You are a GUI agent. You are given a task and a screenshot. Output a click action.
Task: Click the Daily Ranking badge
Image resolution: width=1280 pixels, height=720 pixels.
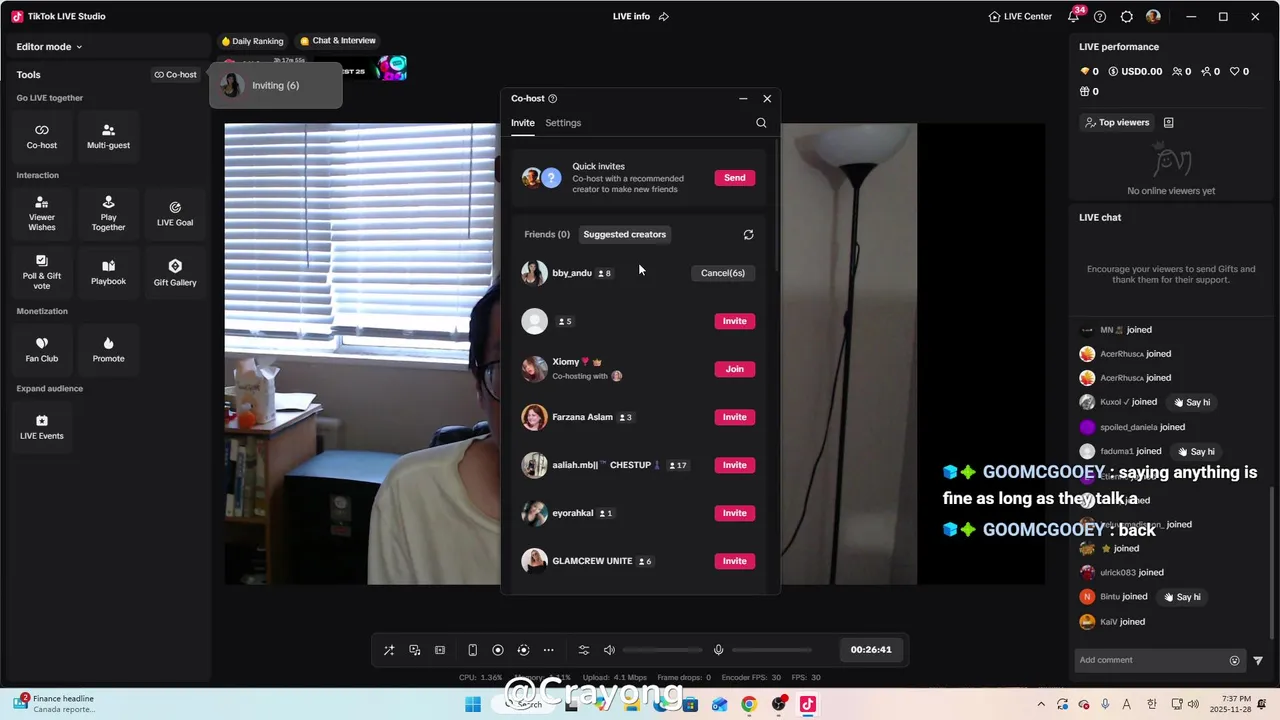tap(252, 41)
